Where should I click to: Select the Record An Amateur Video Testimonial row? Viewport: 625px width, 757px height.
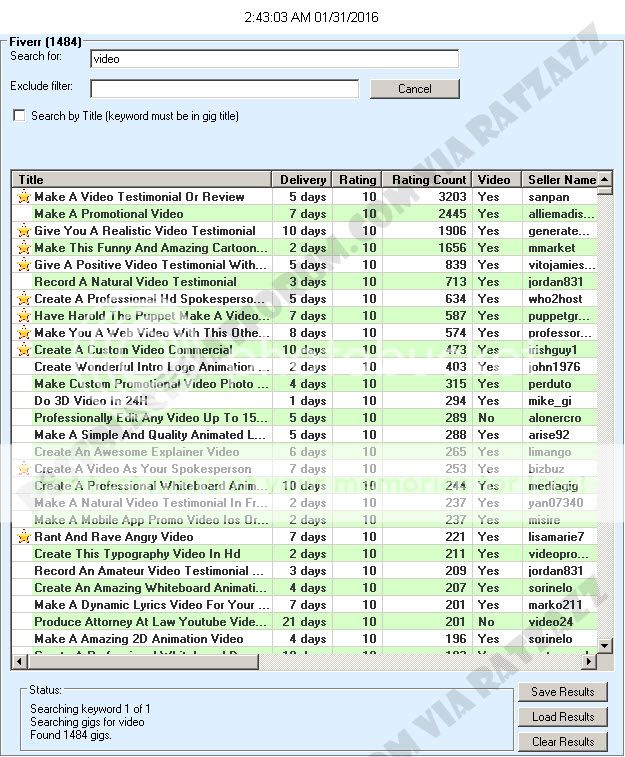(305, 571)
